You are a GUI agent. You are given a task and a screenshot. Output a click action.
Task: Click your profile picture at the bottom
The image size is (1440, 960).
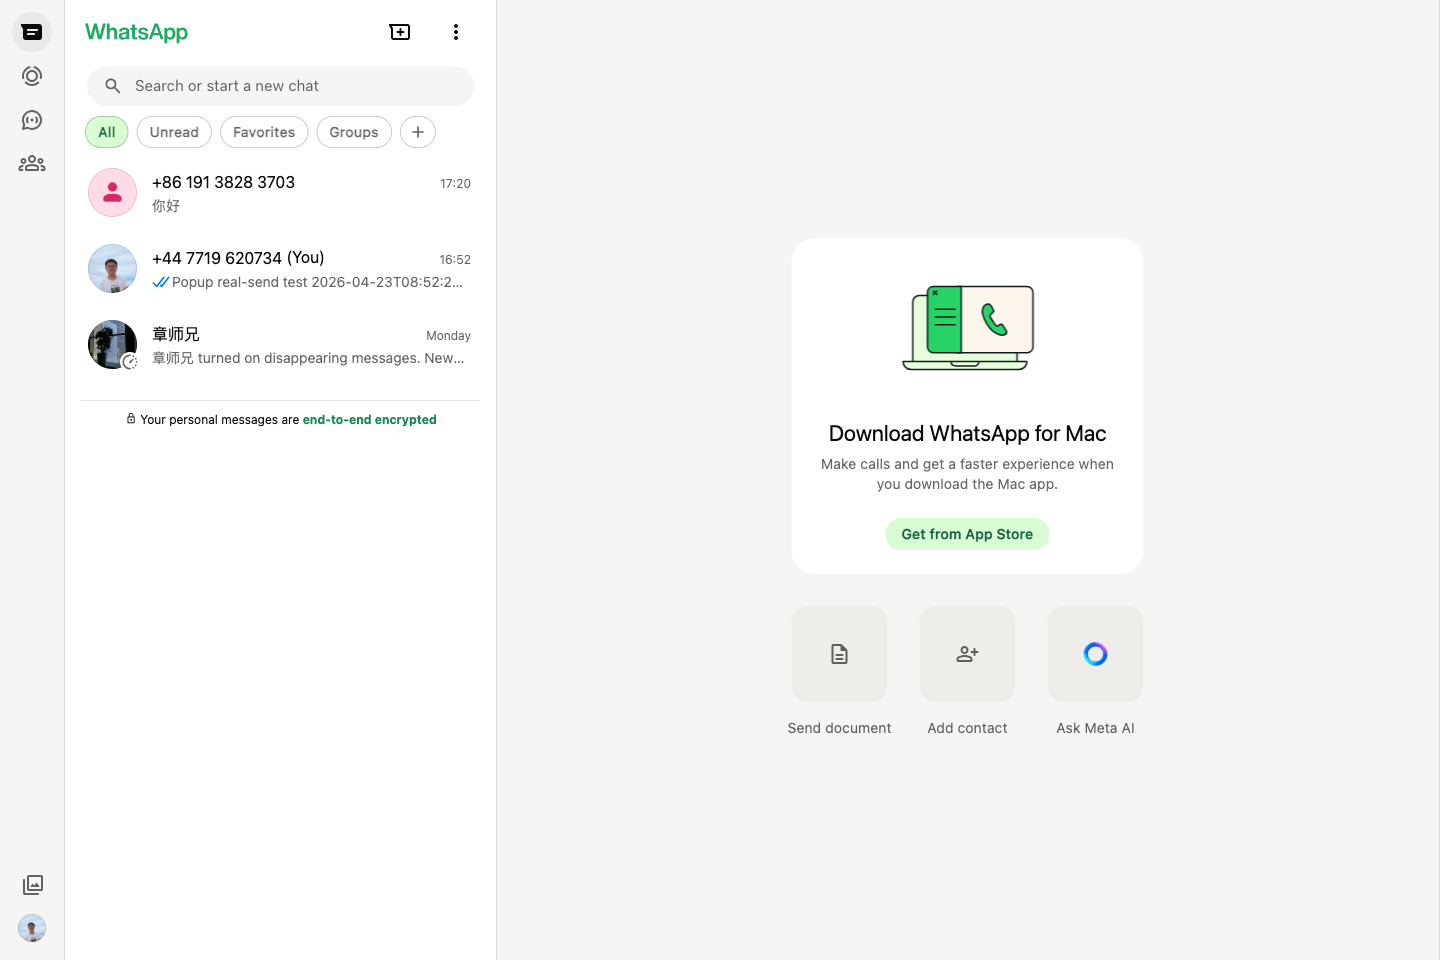(x=32, y=928)
